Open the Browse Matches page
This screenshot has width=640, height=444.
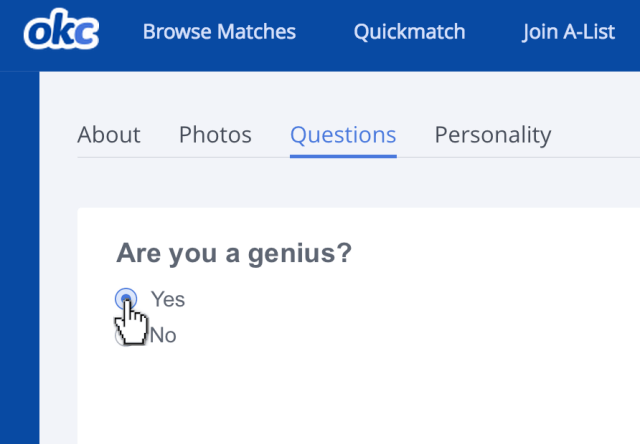point(219,32)
